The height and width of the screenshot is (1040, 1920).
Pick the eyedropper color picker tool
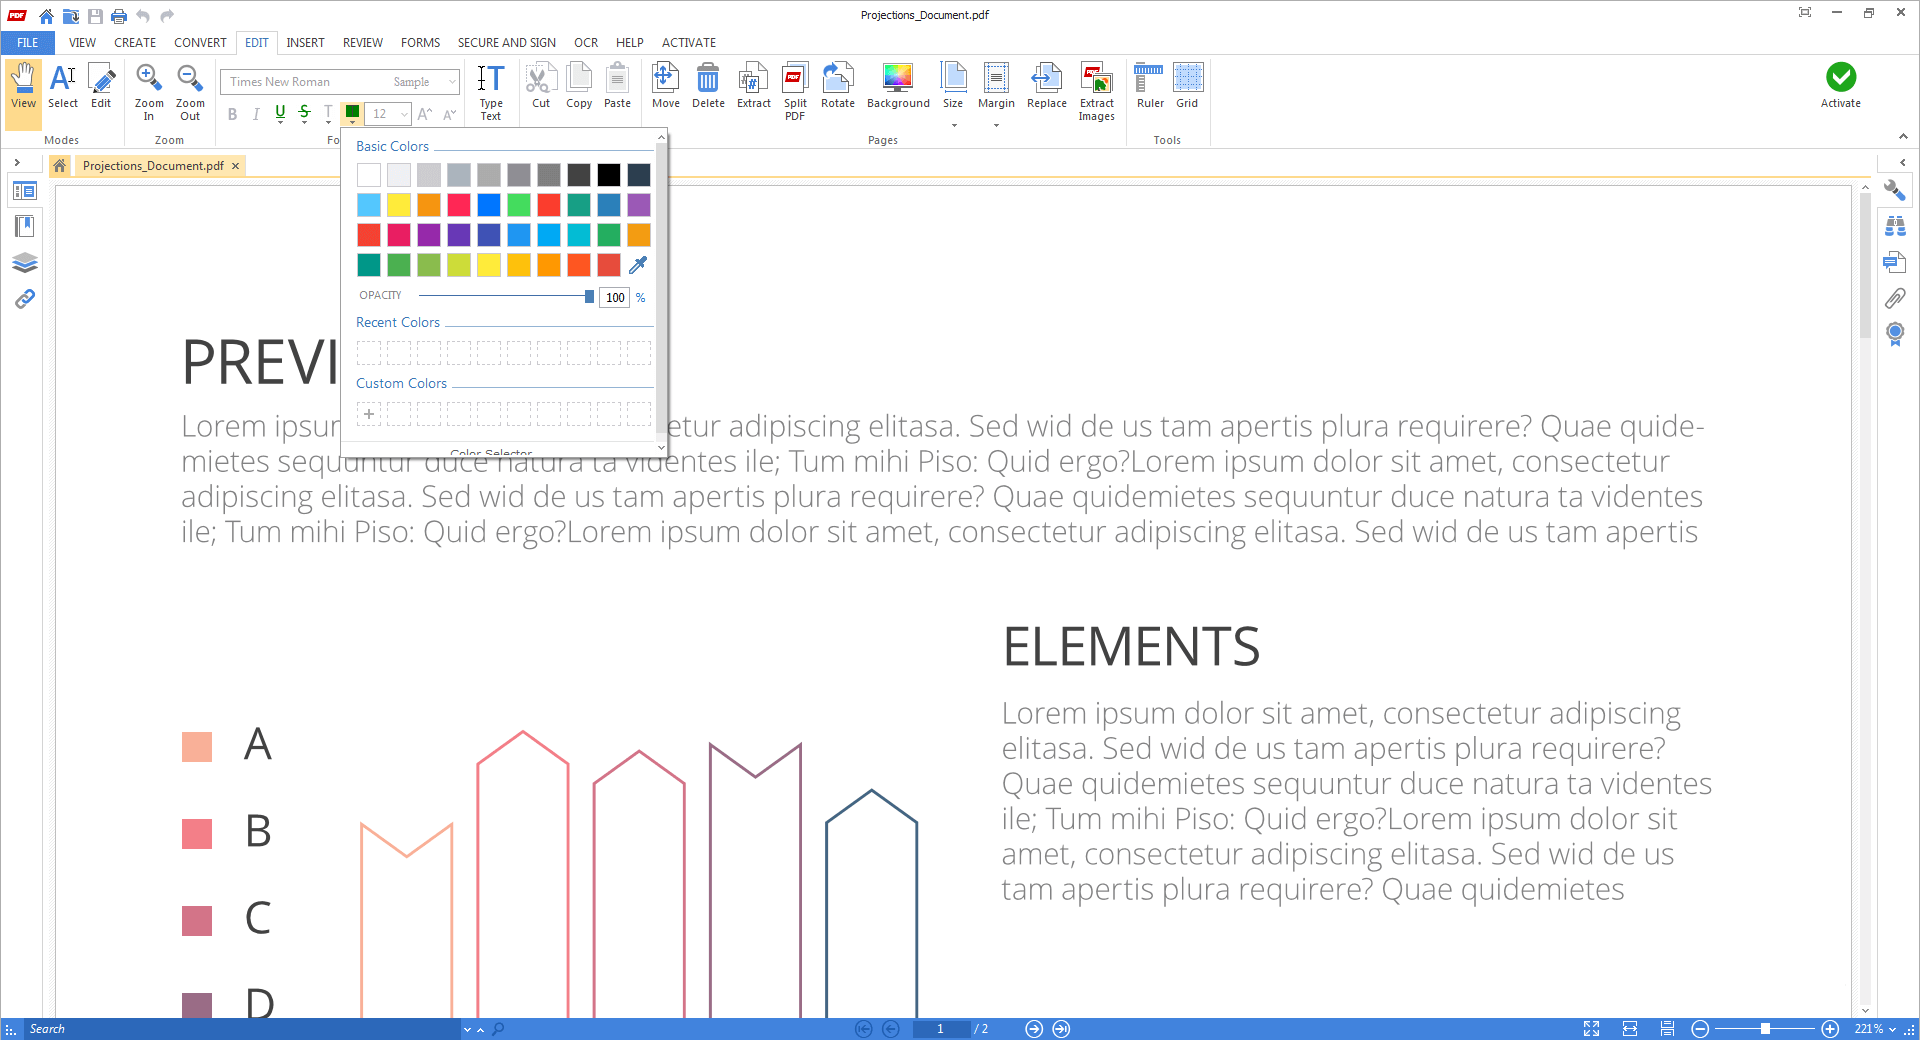(x=638, y=265)
